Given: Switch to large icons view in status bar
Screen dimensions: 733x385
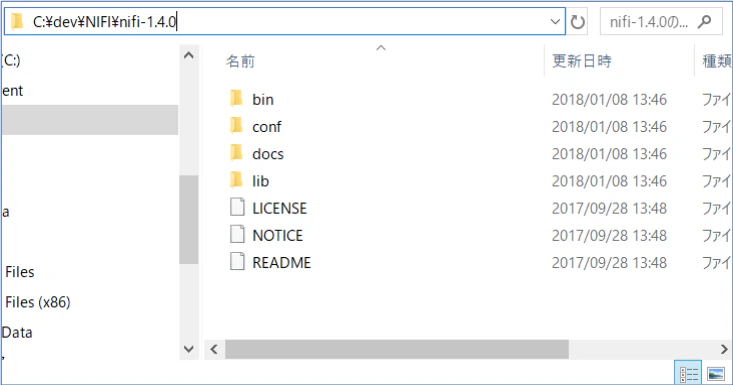Looking at the screenshot, I should point(716,373).
